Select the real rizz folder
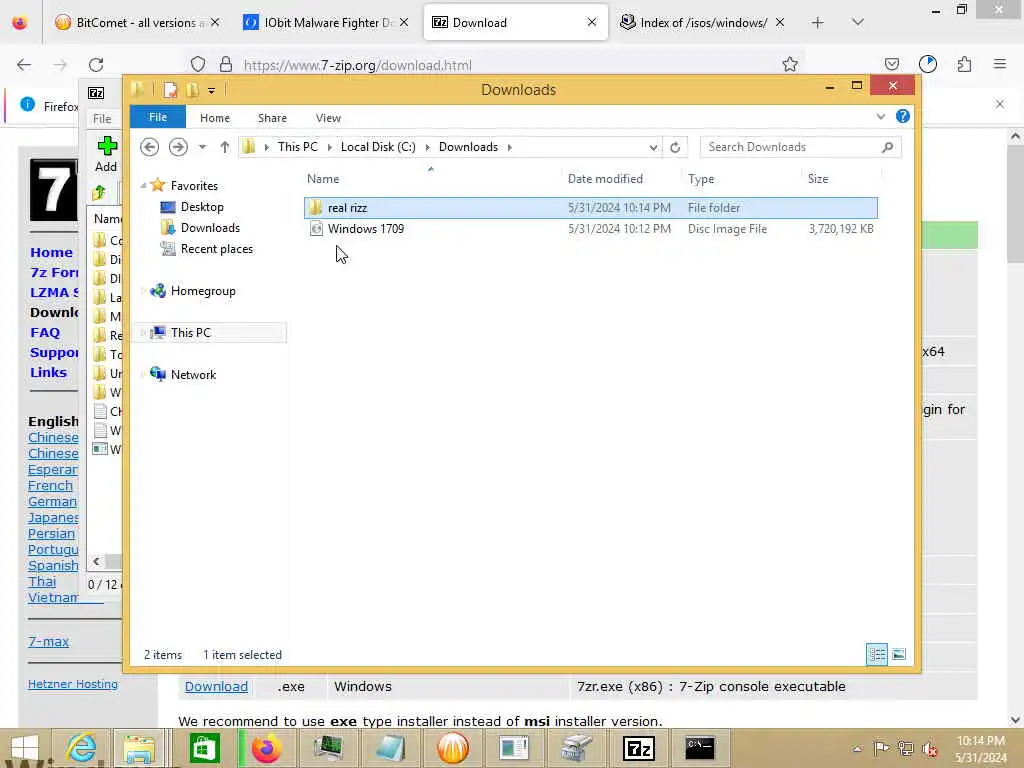 (x=590, y=208)
